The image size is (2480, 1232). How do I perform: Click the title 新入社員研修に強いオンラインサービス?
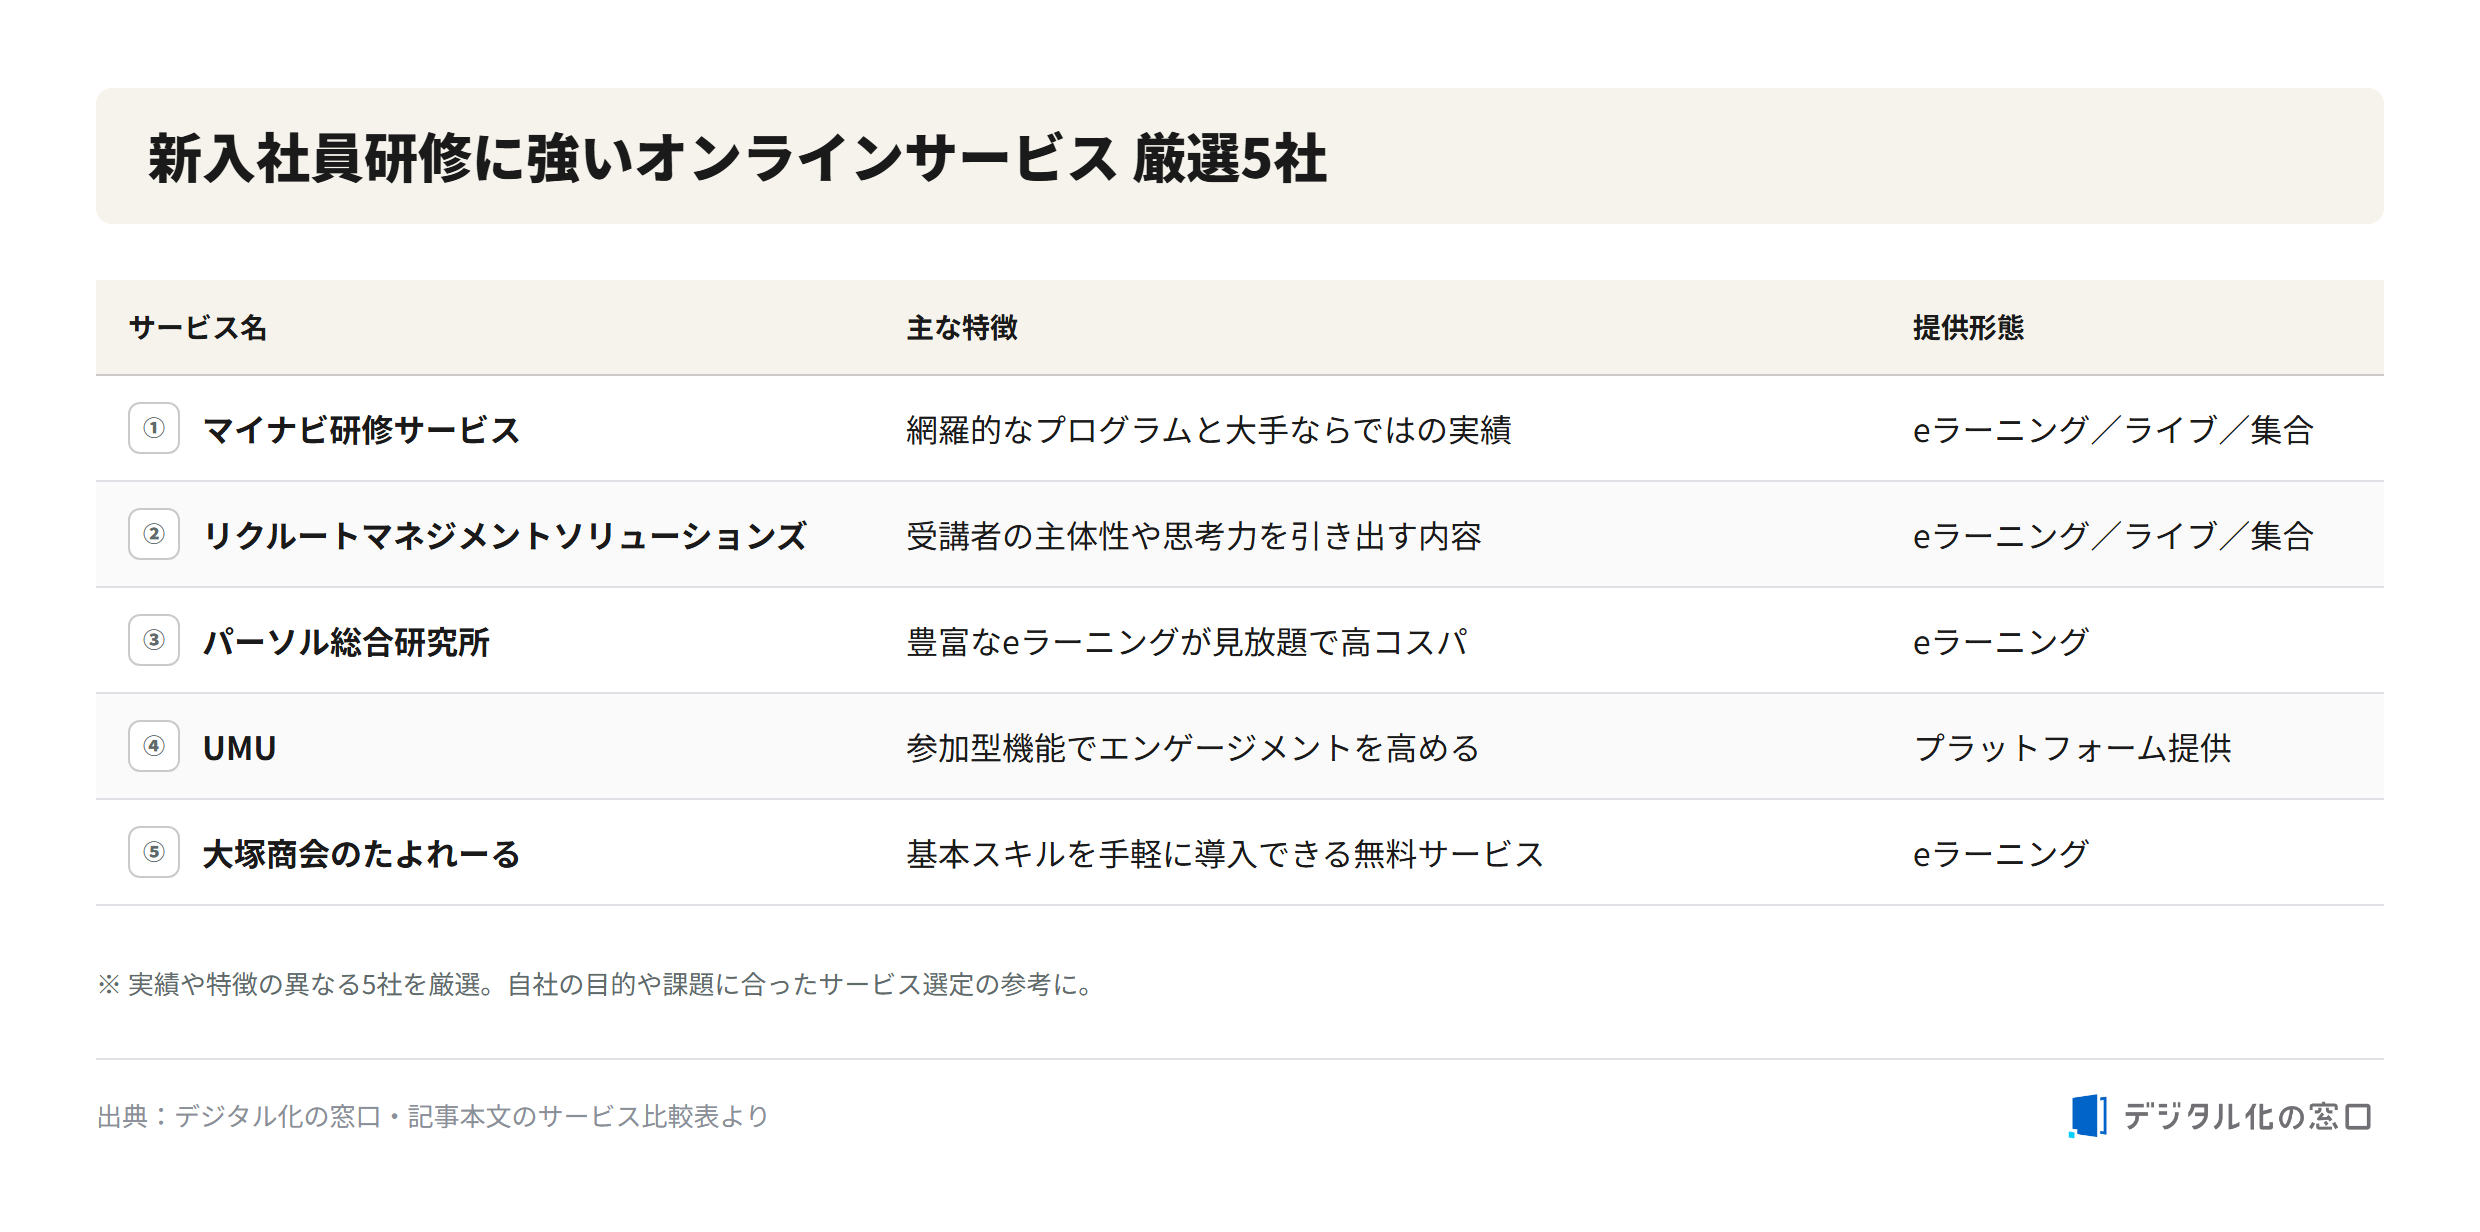632,158
